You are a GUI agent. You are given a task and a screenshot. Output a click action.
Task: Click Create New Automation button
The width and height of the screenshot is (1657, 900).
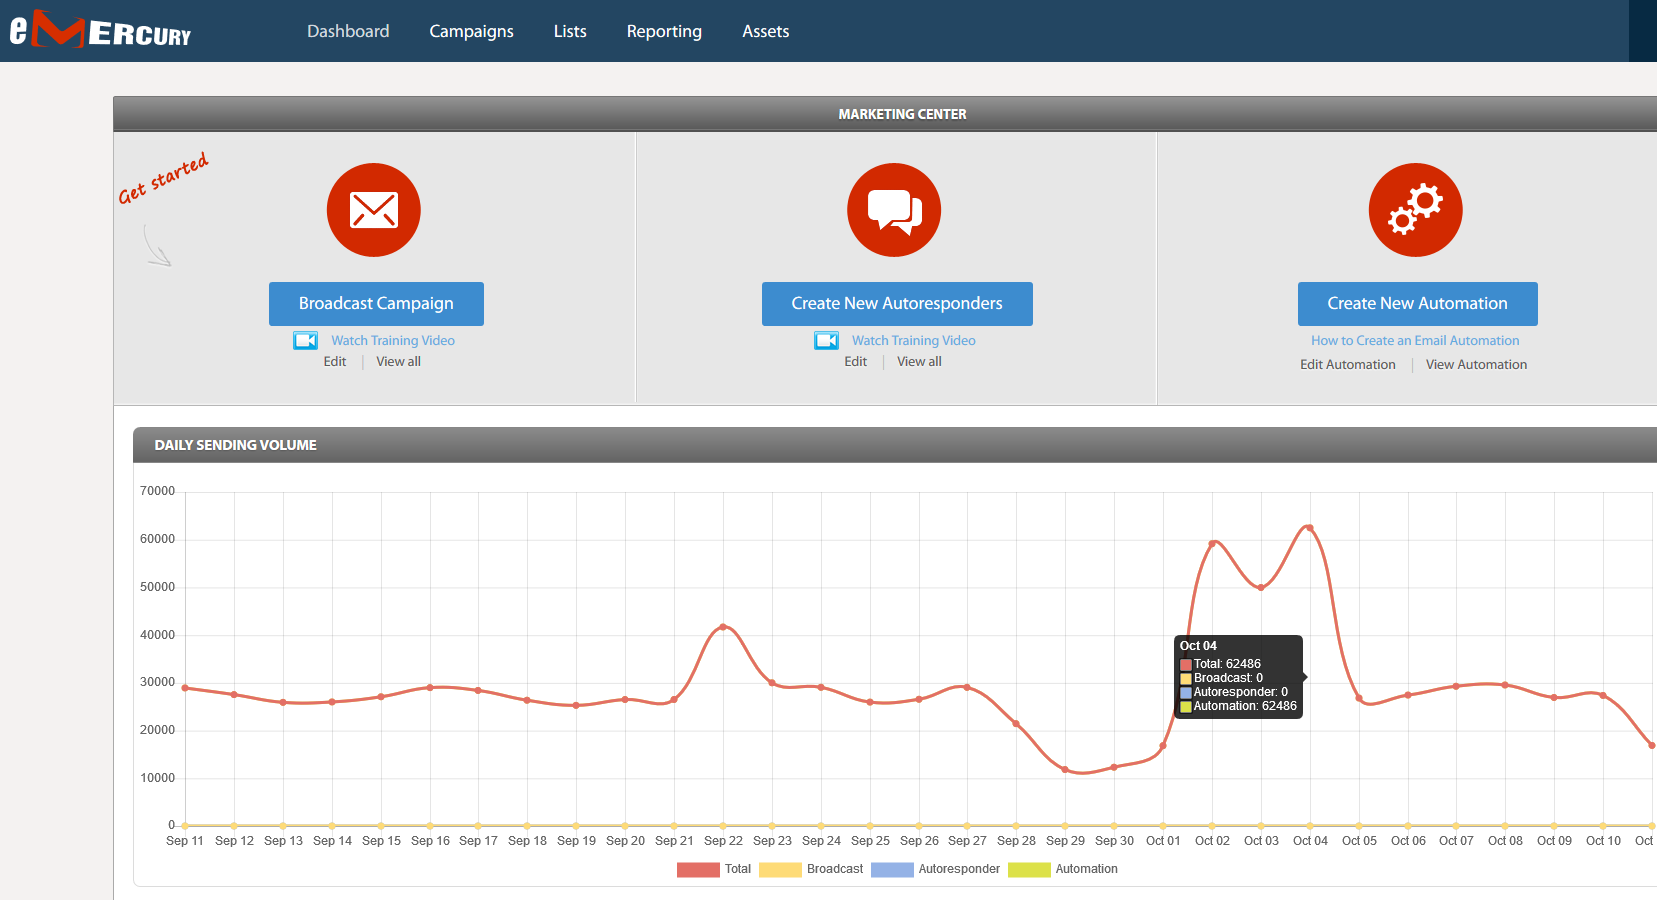pyautogui.click(x=1417, y=304)
